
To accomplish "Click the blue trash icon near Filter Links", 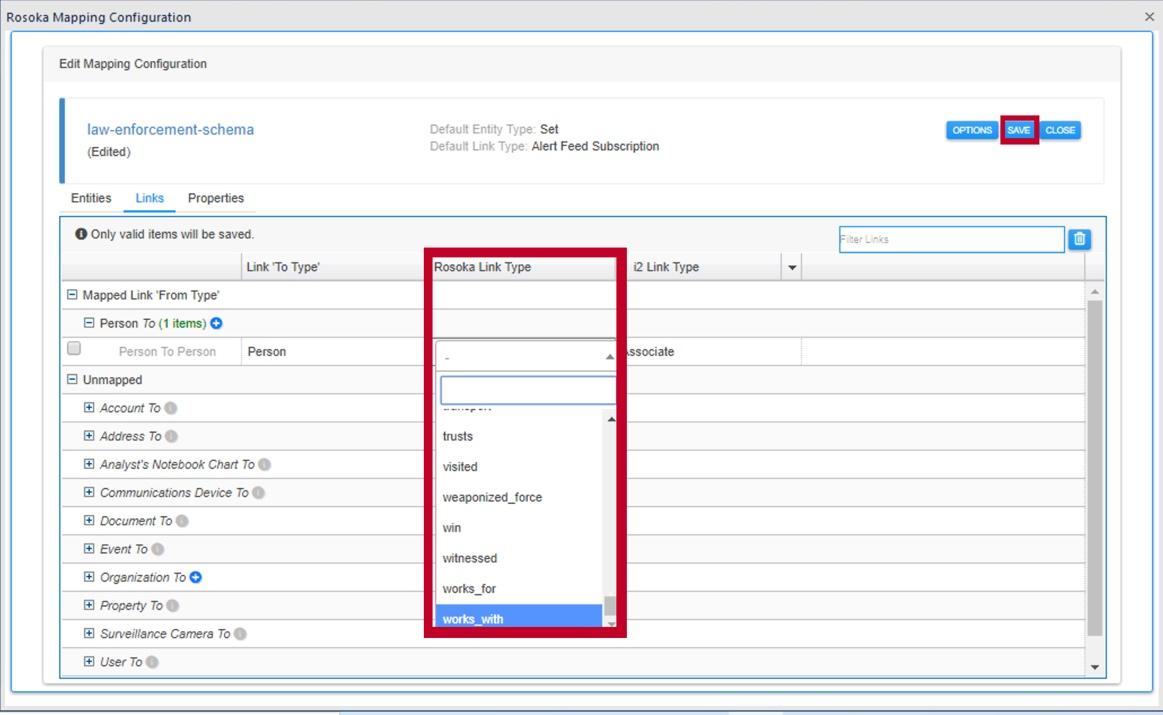I will click(1082, 239).
